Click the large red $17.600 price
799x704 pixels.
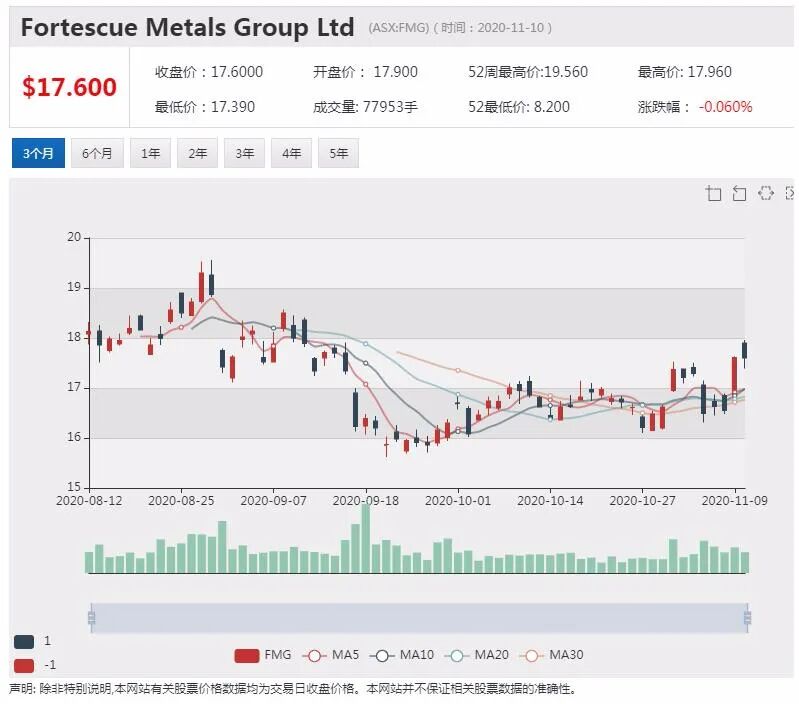tap(69, 87)
